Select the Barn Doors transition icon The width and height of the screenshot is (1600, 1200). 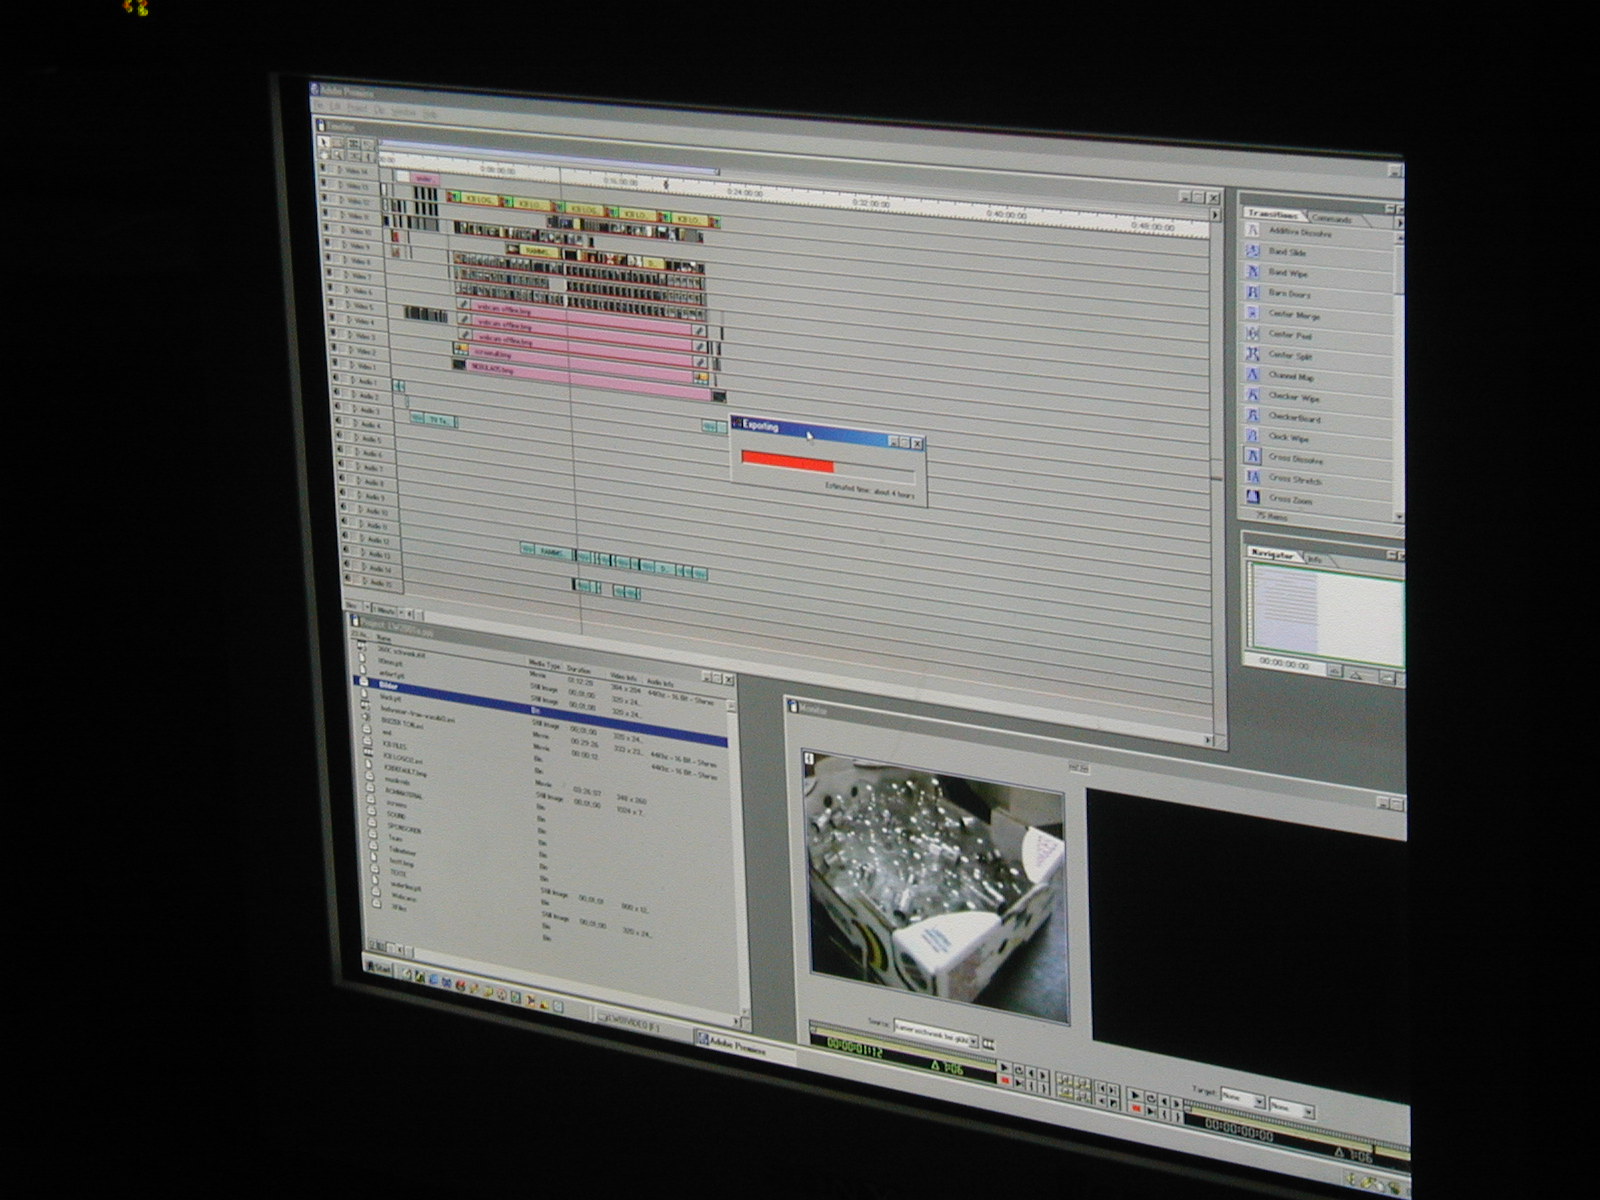[1252, 292]
